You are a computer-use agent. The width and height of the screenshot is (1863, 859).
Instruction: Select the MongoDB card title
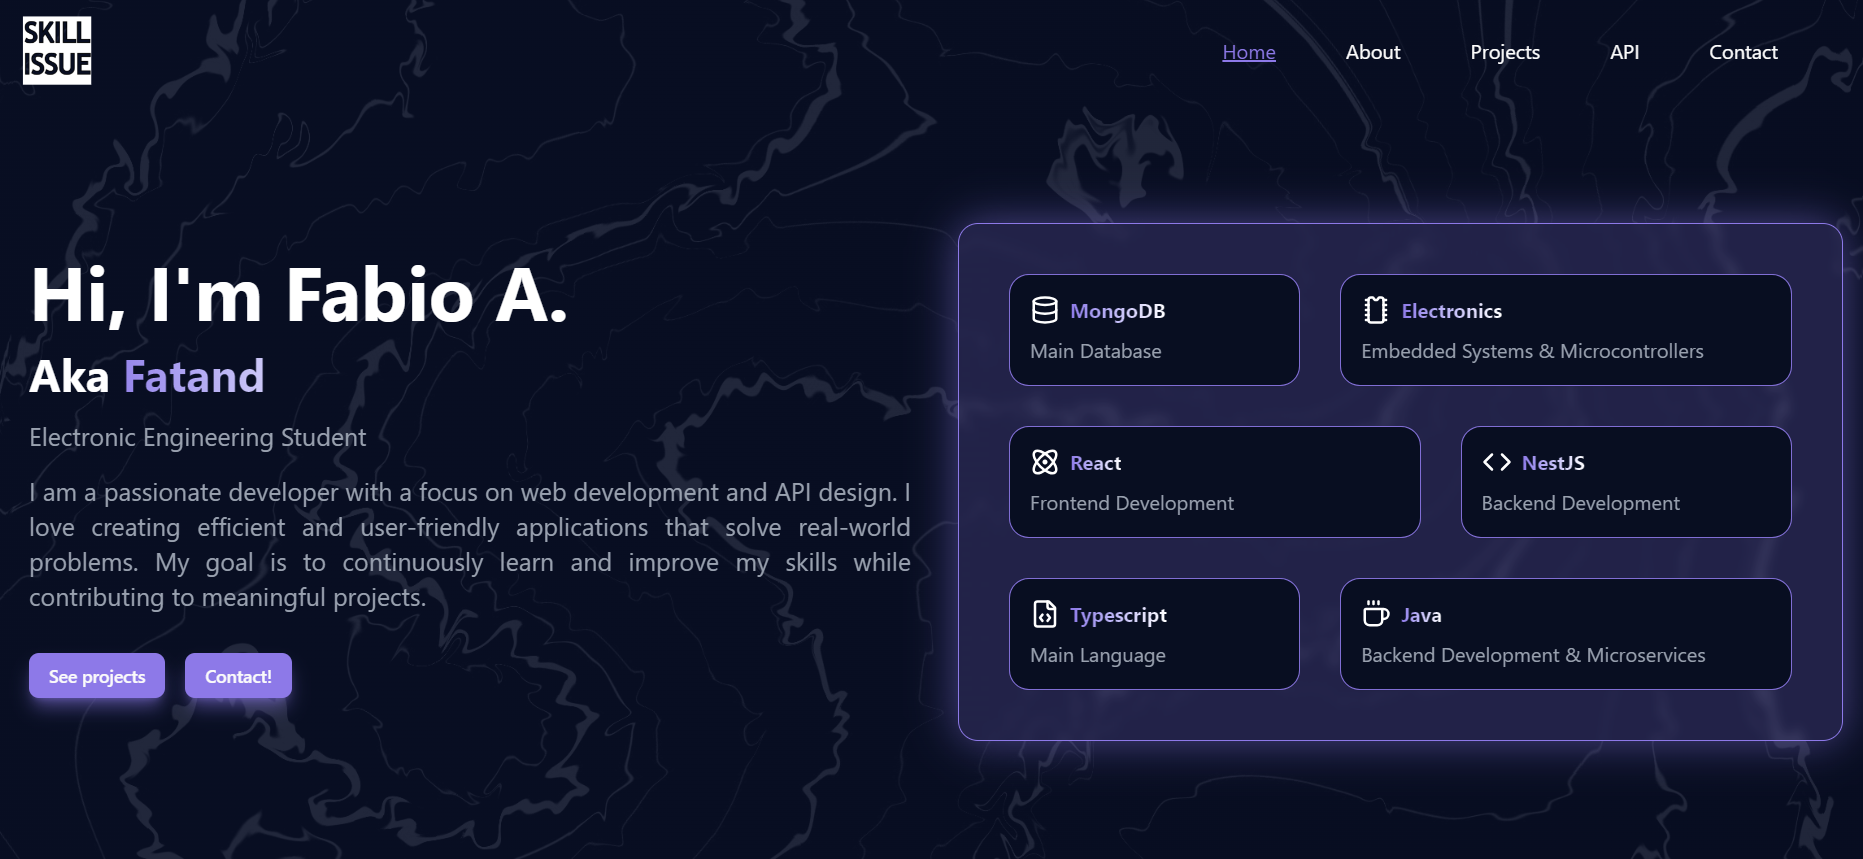(1117, 311)
